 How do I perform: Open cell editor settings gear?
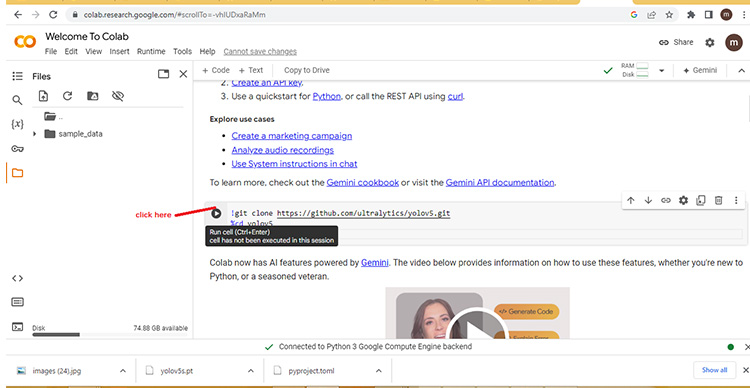pos(684,200)
